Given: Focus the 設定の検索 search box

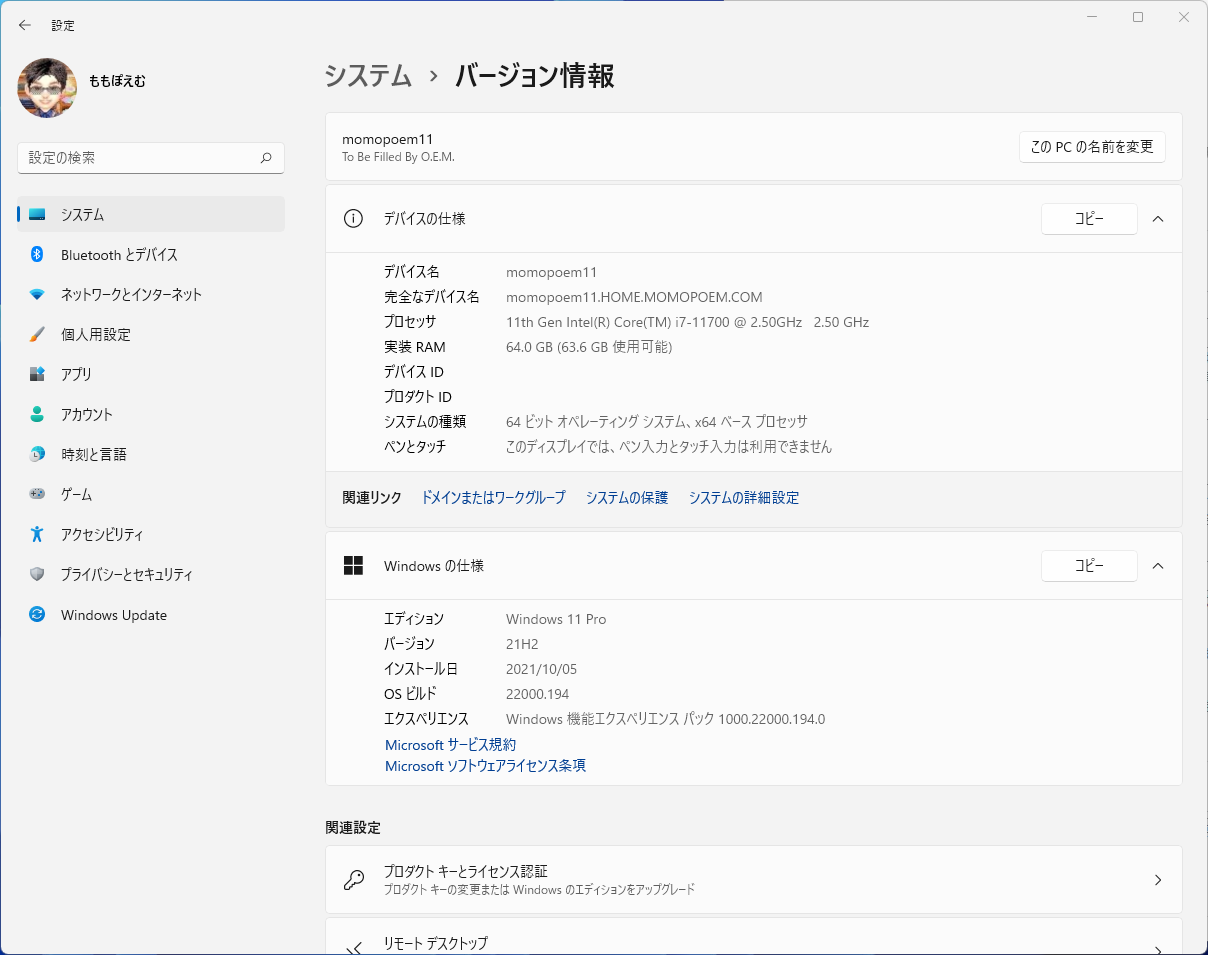Looking at the screenshot, I should tap(151, 158).
